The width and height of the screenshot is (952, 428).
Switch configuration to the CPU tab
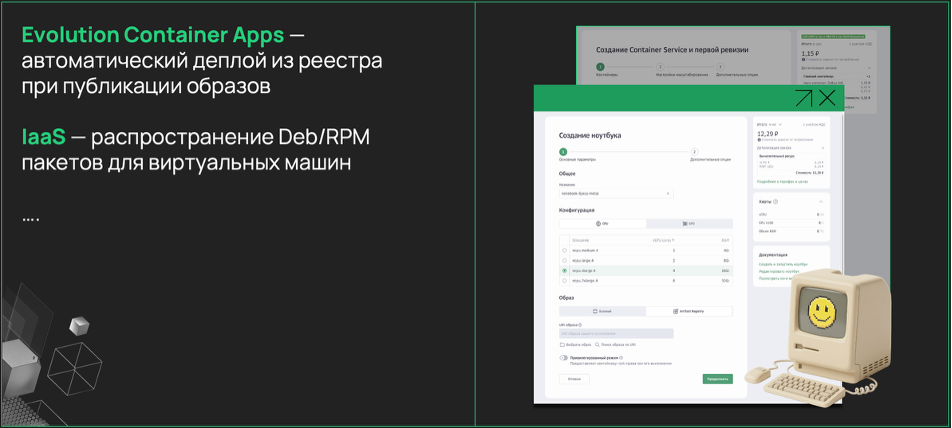pos(602,223)
